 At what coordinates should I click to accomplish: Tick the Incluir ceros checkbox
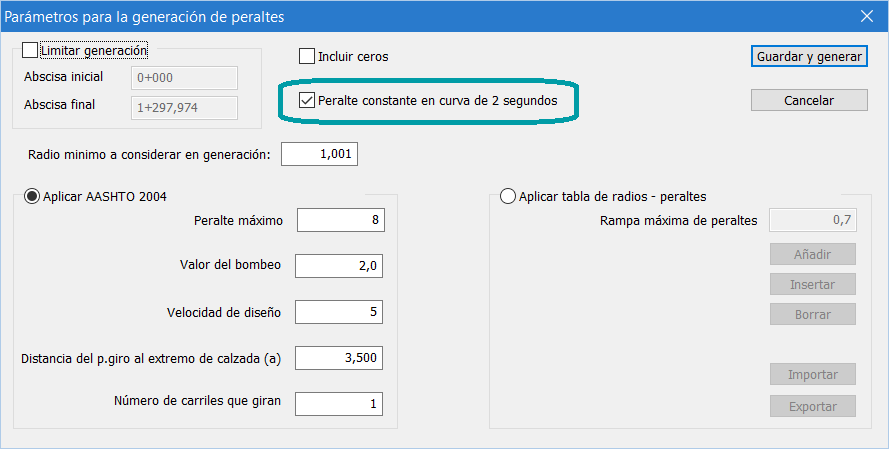307,57
